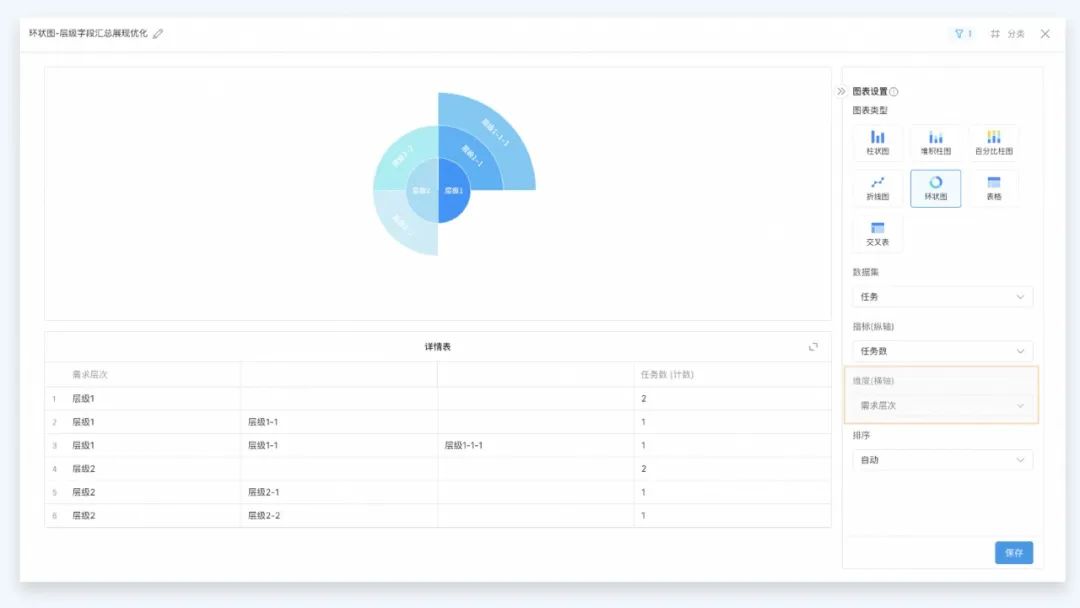1080x608 pixels.
Task: Click the 分类 label in header
Action: [x=1016, y=34]
